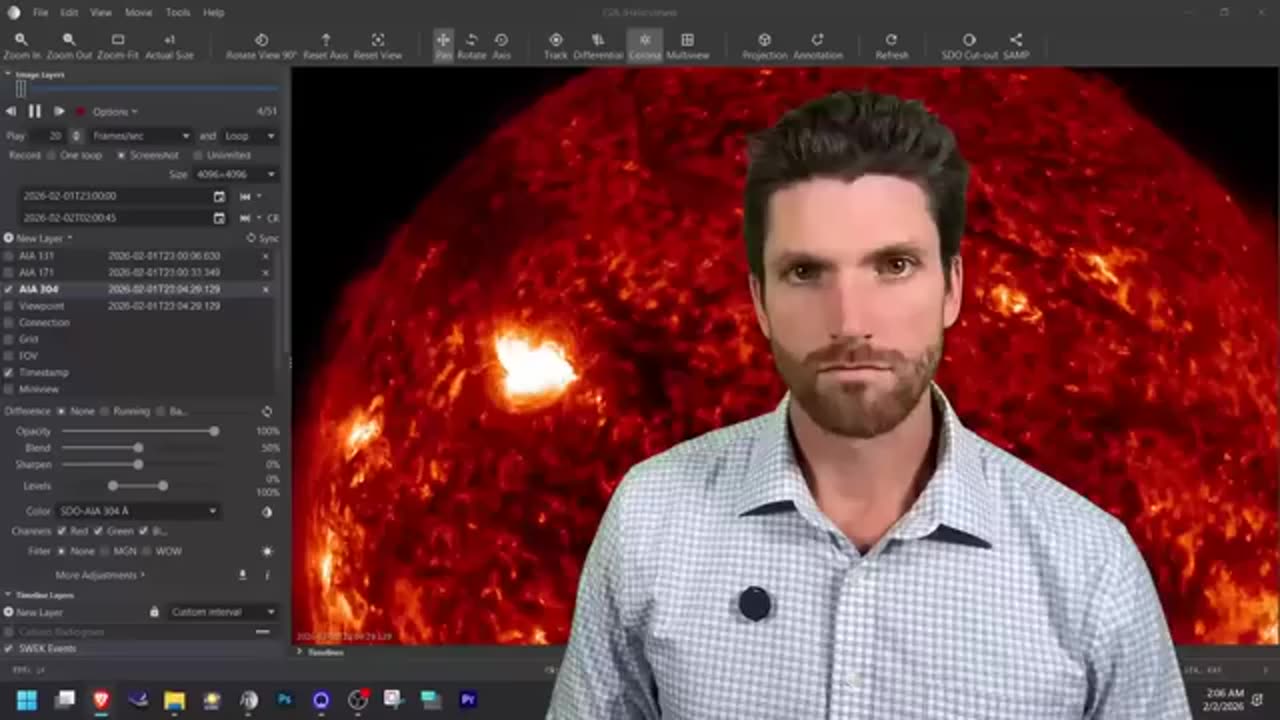
Task: Rotate View 90° using the toolbar
Action: click(x=261, y=46)
